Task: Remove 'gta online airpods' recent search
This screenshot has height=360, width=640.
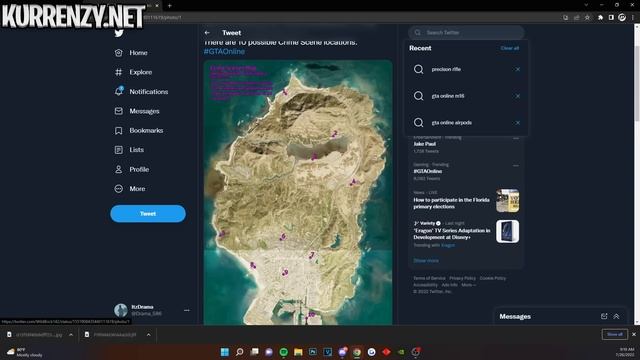Action: [518, 122]
